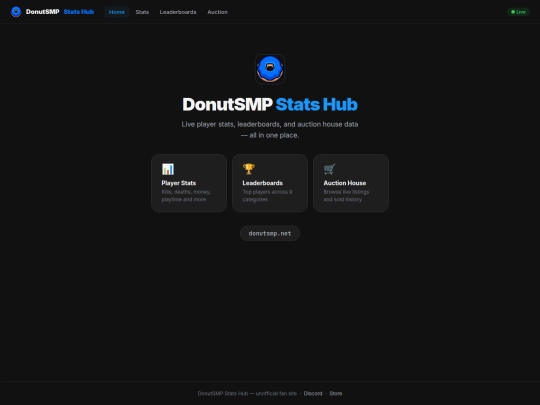540x405 pixels.
Task: Click the donutsmp.net address pill
Action: 270,233
